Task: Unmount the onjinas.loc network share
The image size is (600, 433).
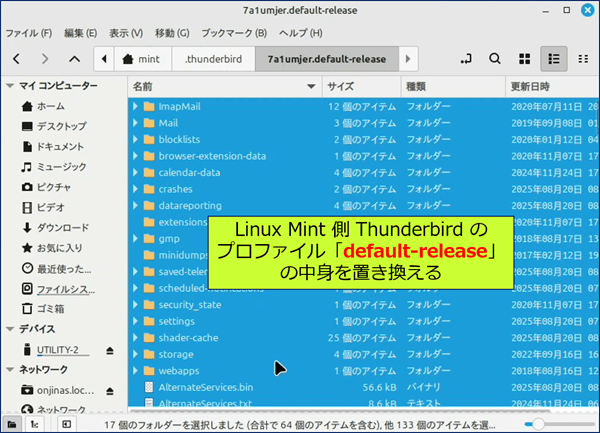Action: [110, 391]
